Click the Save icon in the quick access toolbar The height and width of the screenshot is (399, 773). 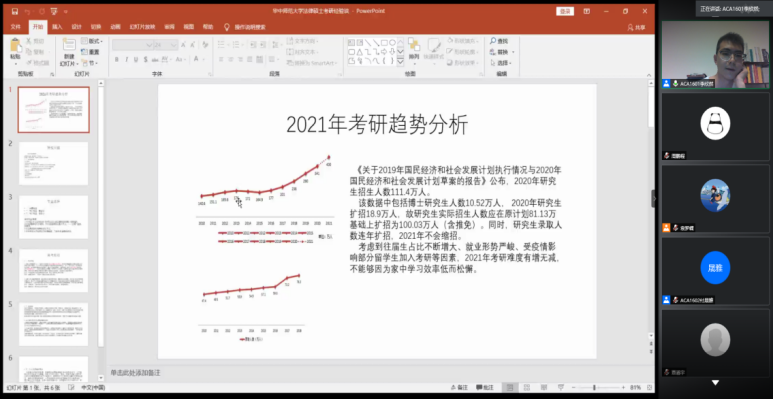14,11
